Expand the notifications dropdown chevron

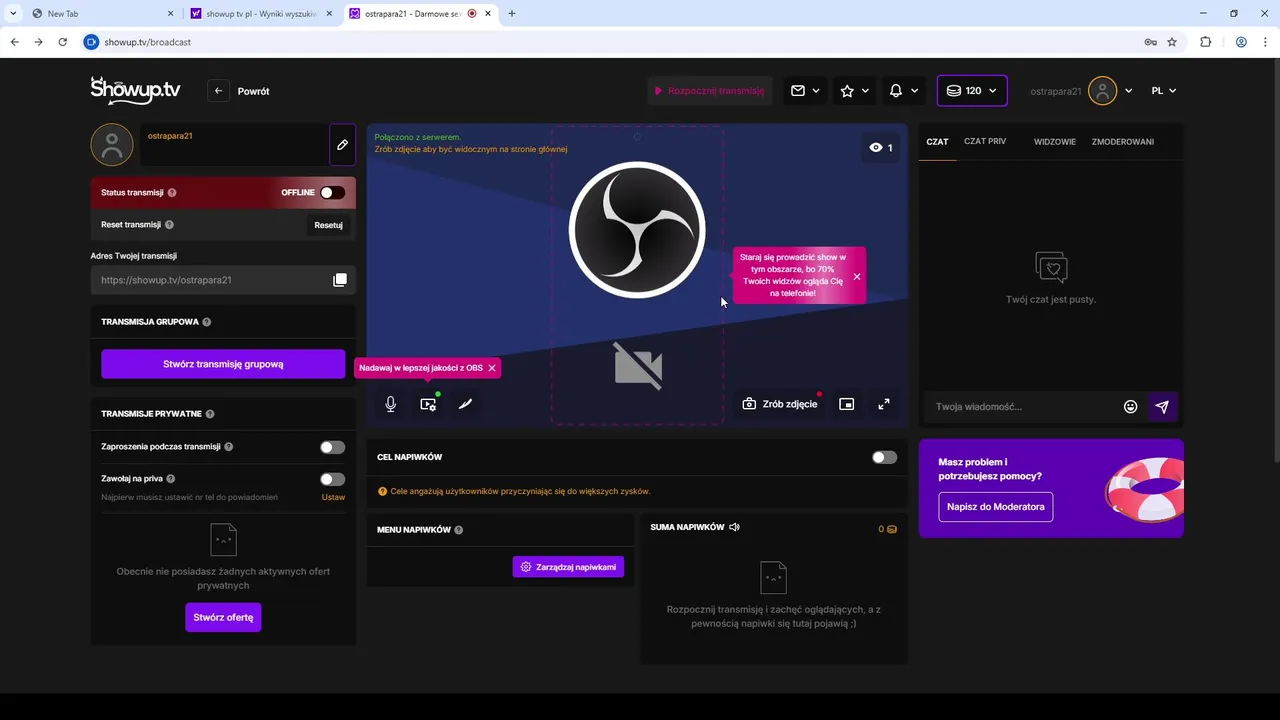[914, 91]
